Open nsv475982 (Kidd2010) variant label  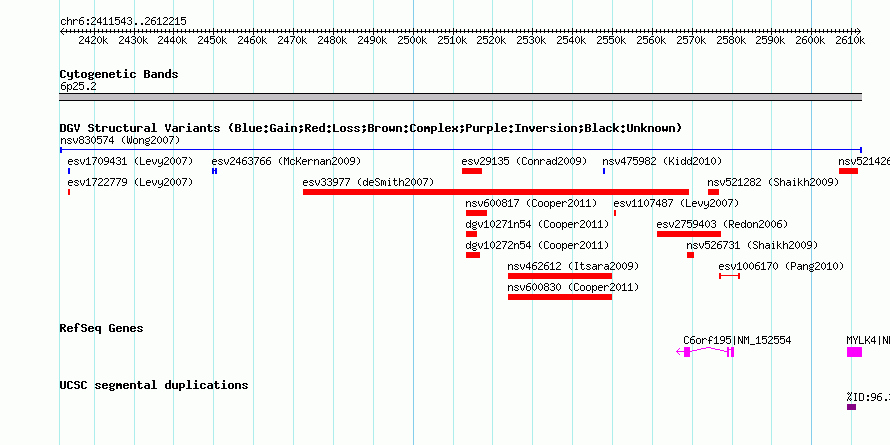point(662,161)
